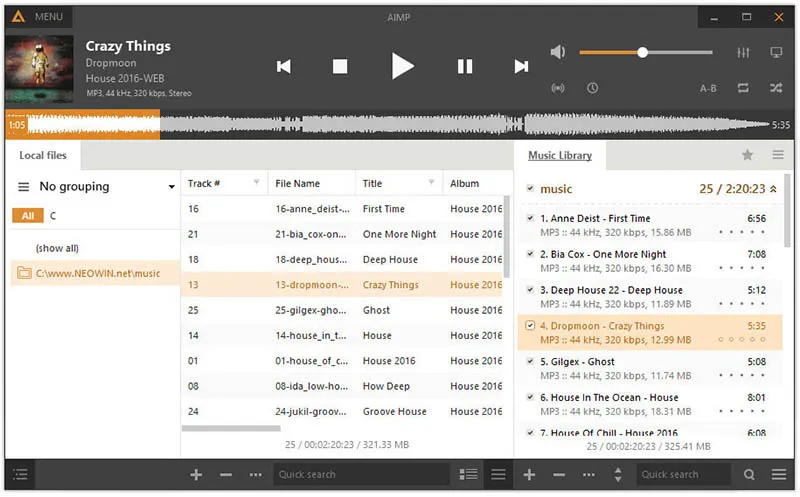
Task: Open the No grouping dropdown
Action: click(172, 187)
